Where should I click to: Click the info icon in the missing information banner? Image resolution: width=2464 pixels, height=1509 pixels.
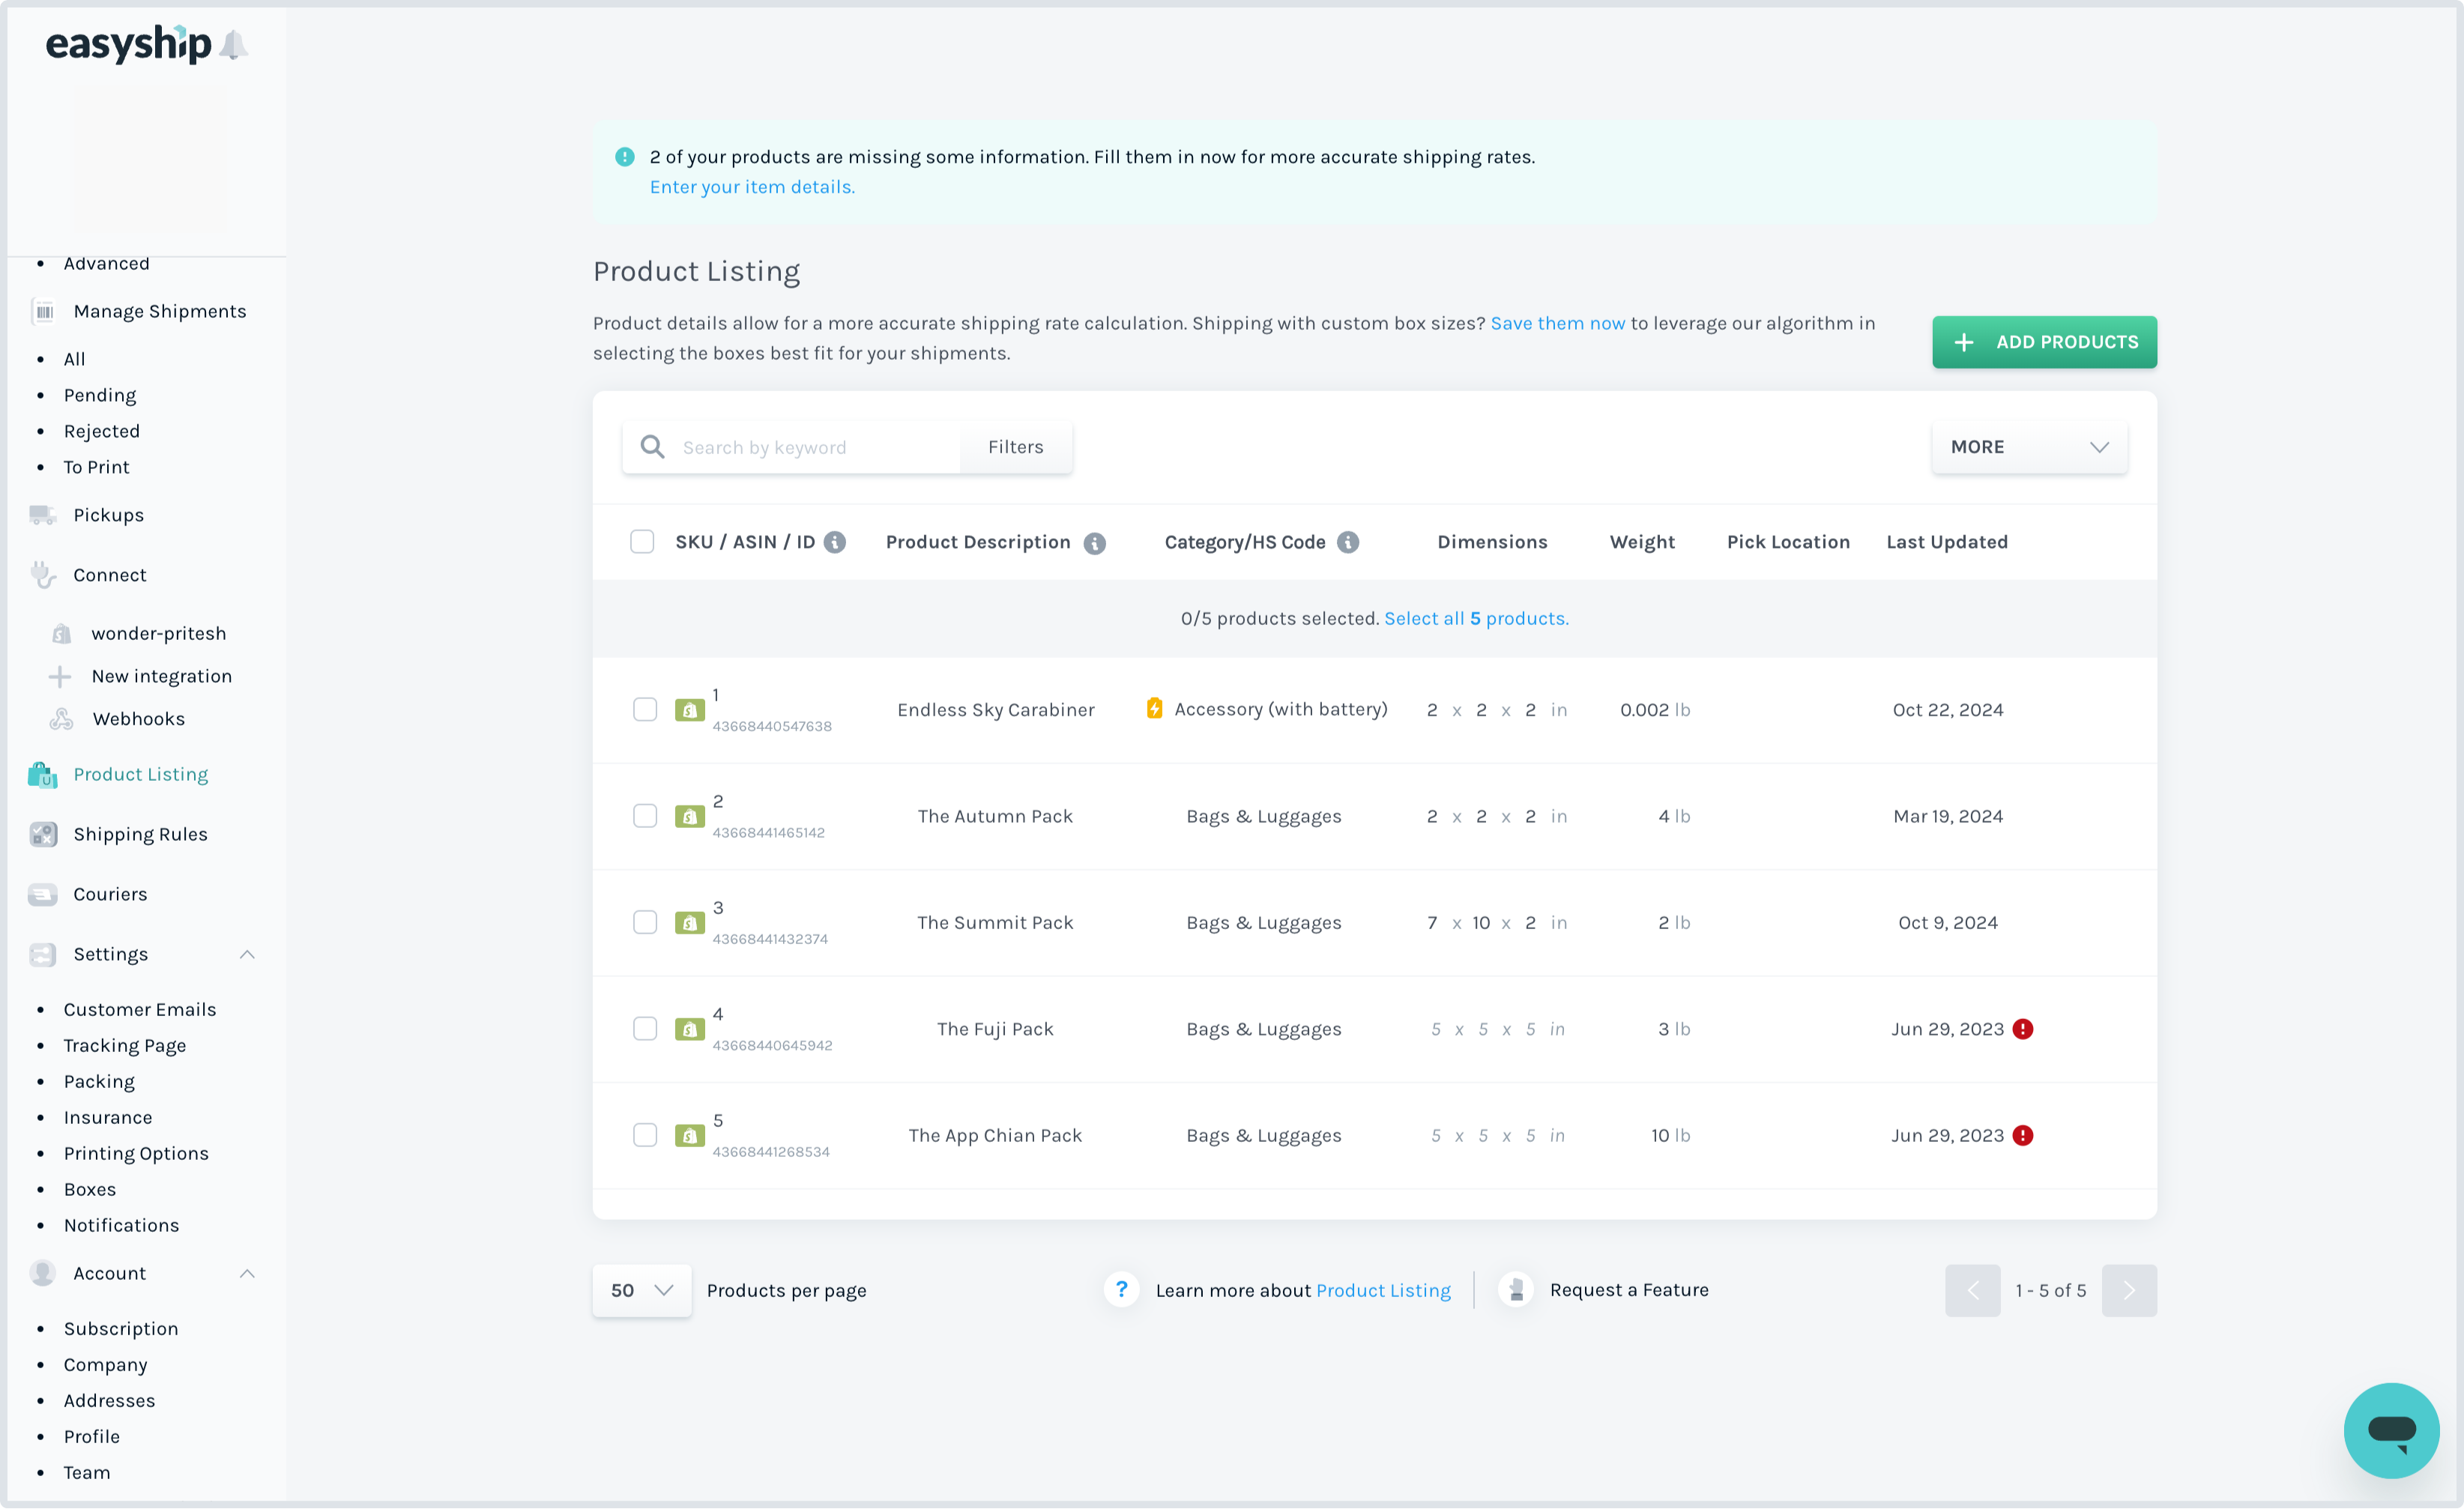[x=625, y=157]
